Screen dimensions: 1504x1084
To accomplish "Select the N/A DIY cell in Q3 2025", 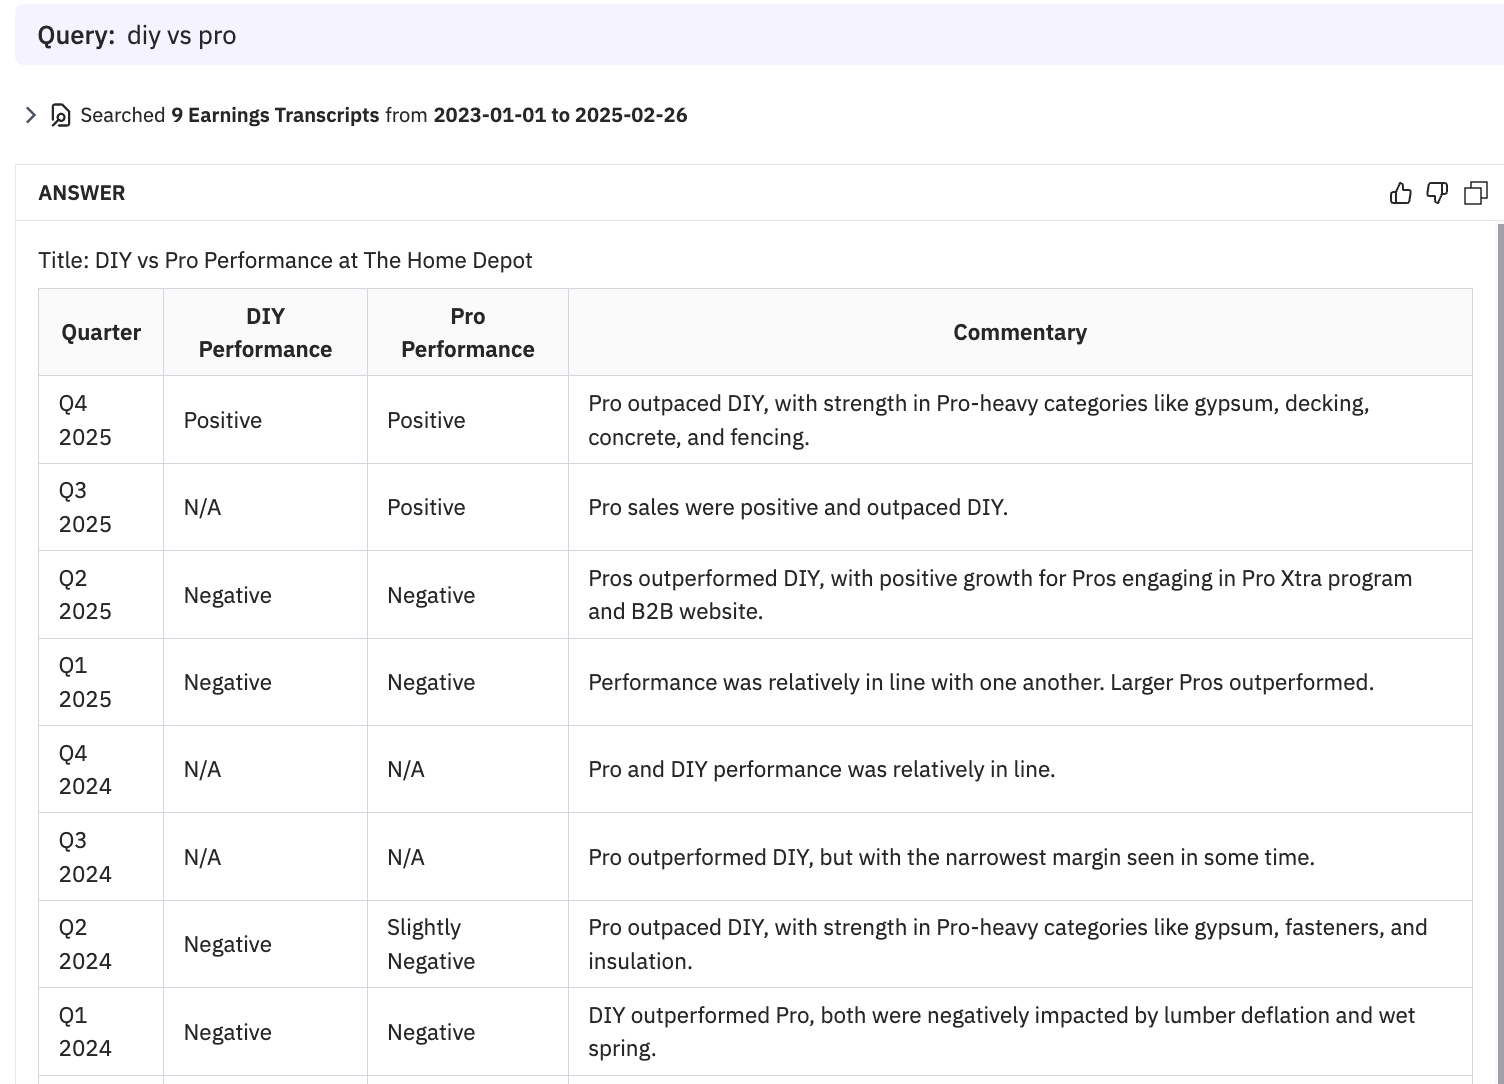I will (203, 507).
